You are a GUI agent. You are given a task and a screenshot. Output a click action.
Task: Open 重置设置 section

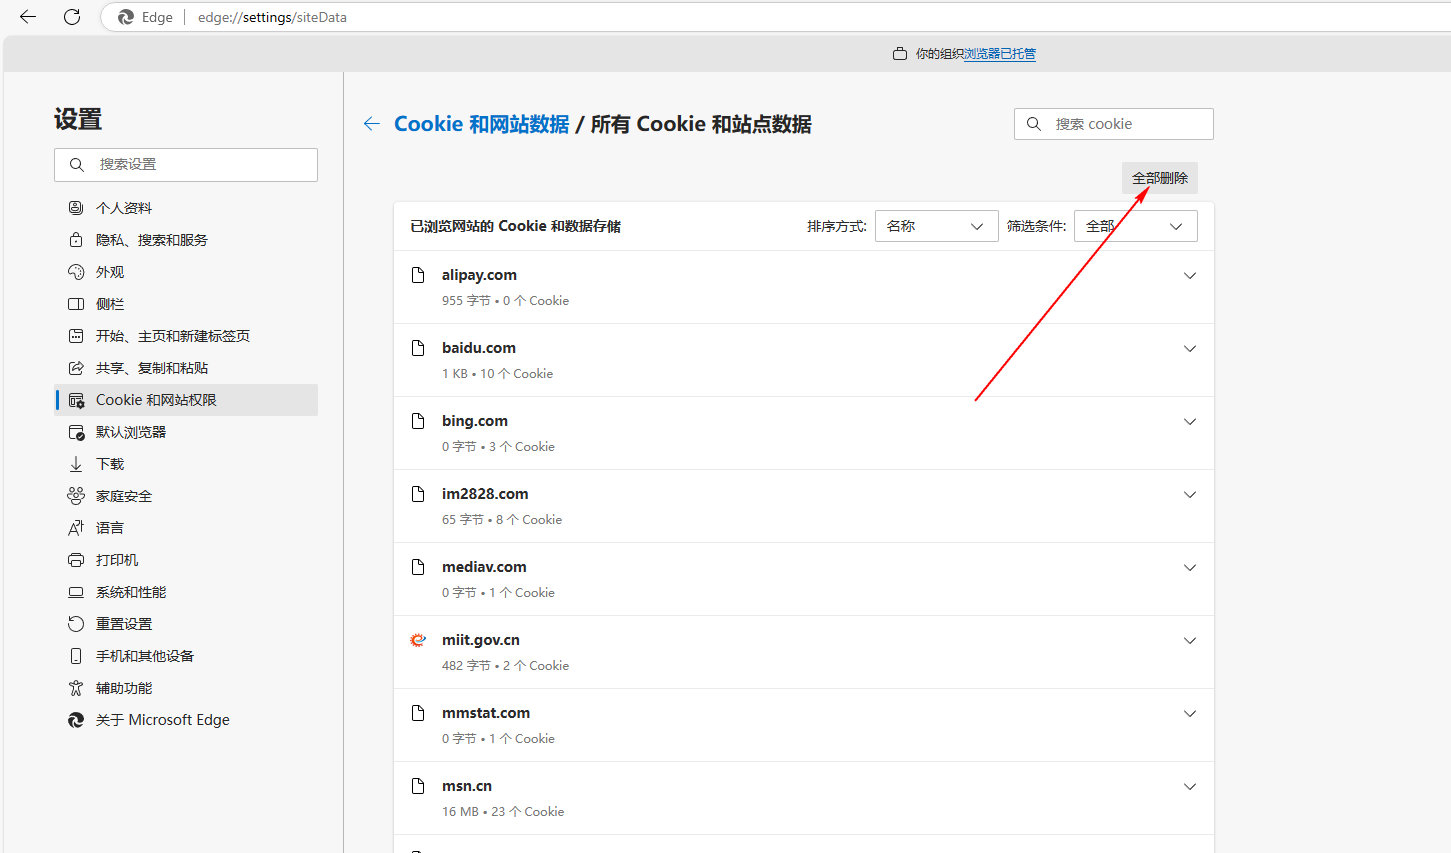pos(186,624)
